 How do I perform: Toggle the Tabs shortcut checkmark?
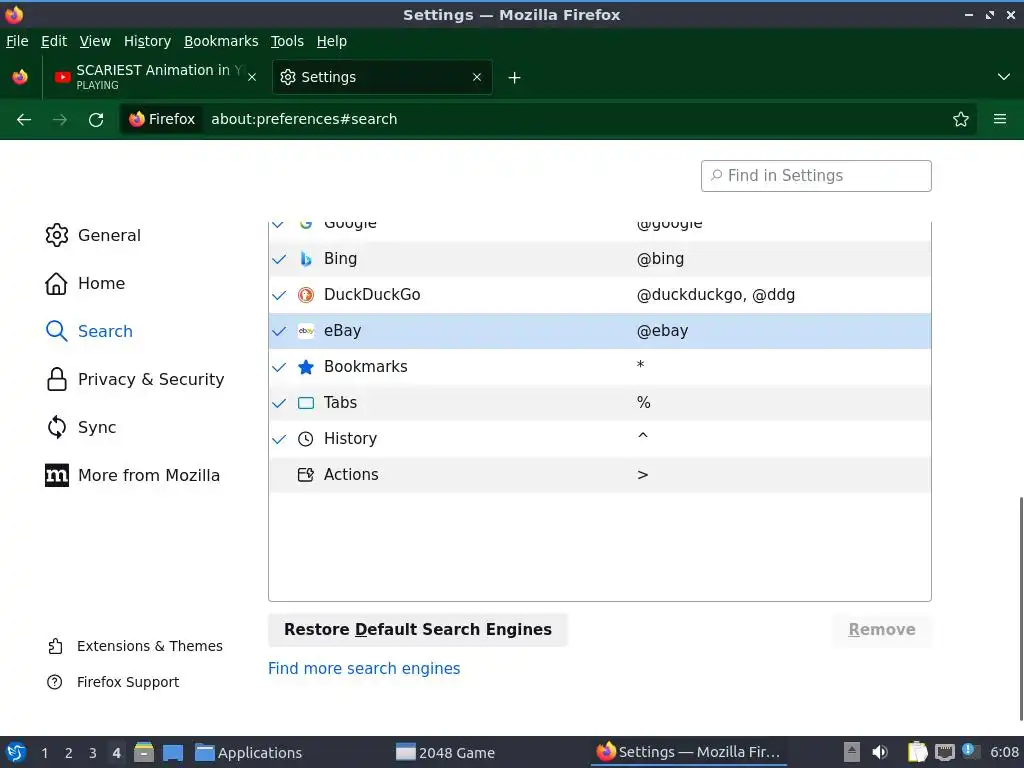(x=279, y=403)
